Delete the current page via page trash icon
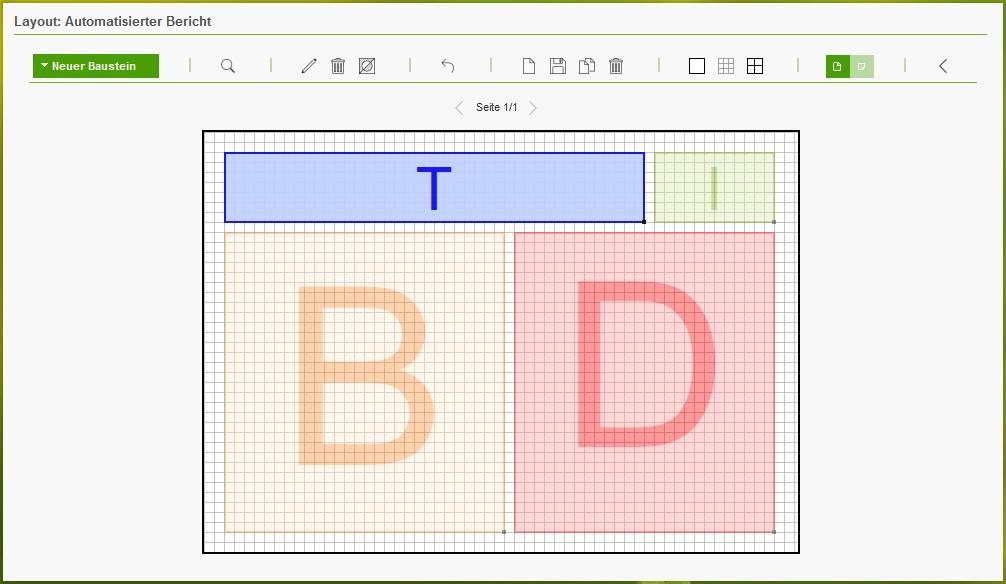 coord(616,65)
